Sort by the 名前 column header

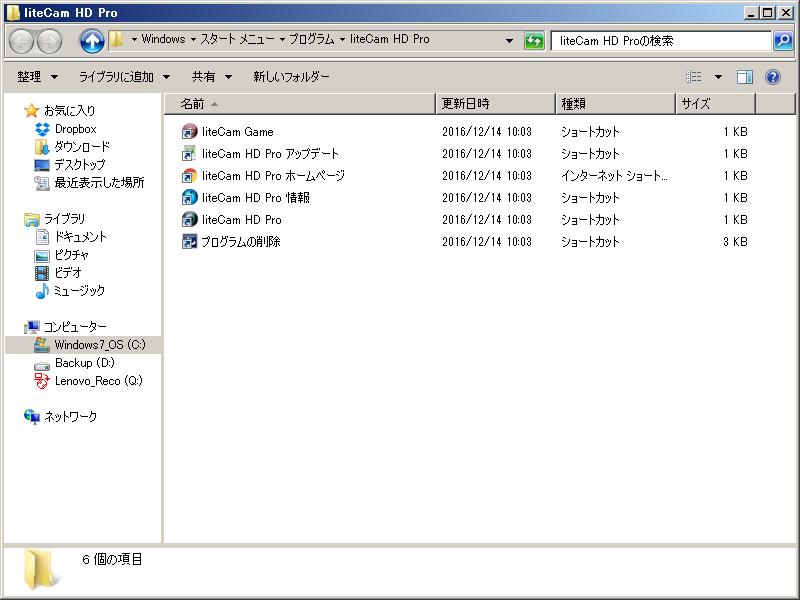coord(300,104)
